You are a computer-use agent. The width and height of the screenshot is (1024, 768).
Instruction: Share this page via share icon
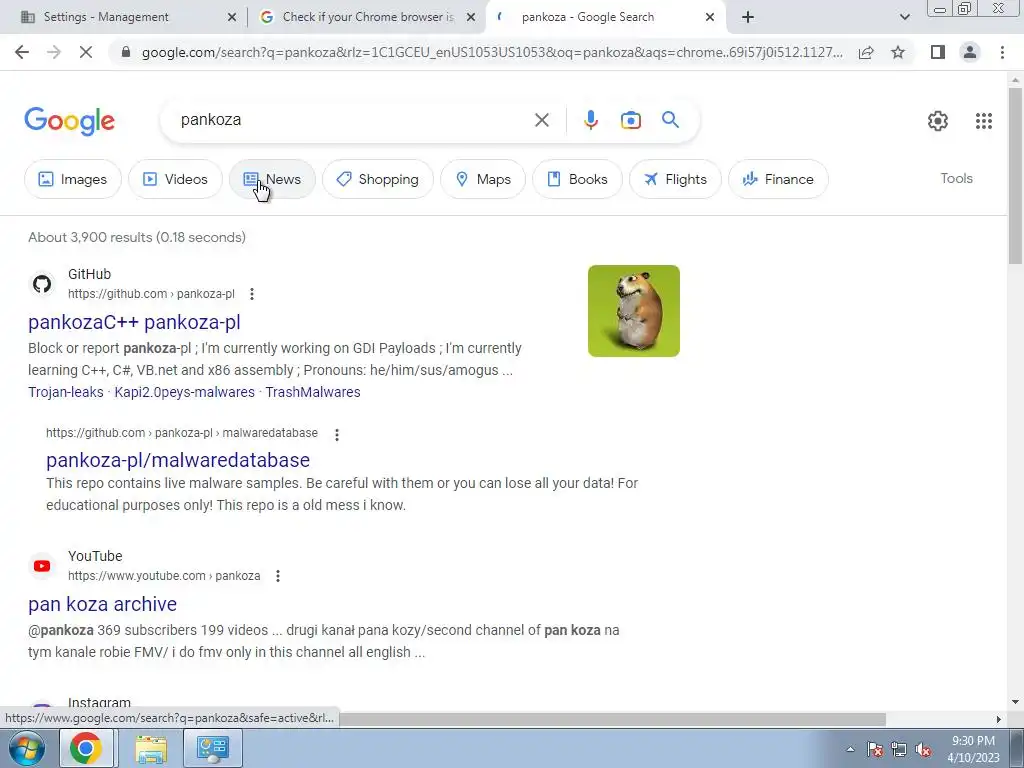click(x=866, y=52)
